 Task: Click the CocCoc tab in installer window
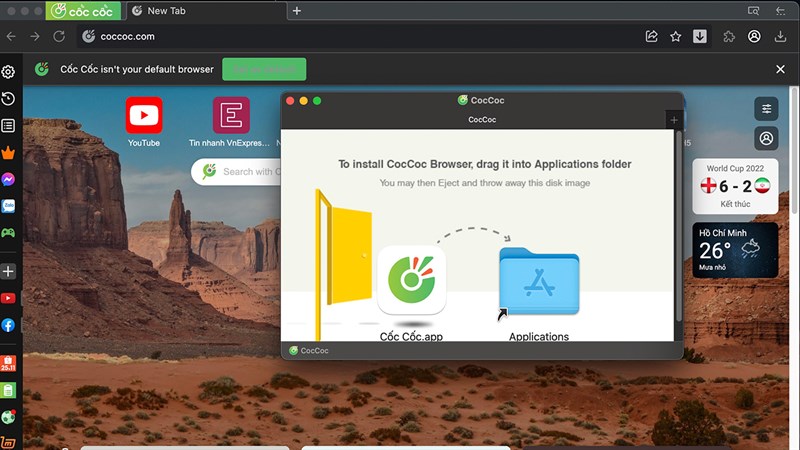pyautogui.click(x=482, y=119)
